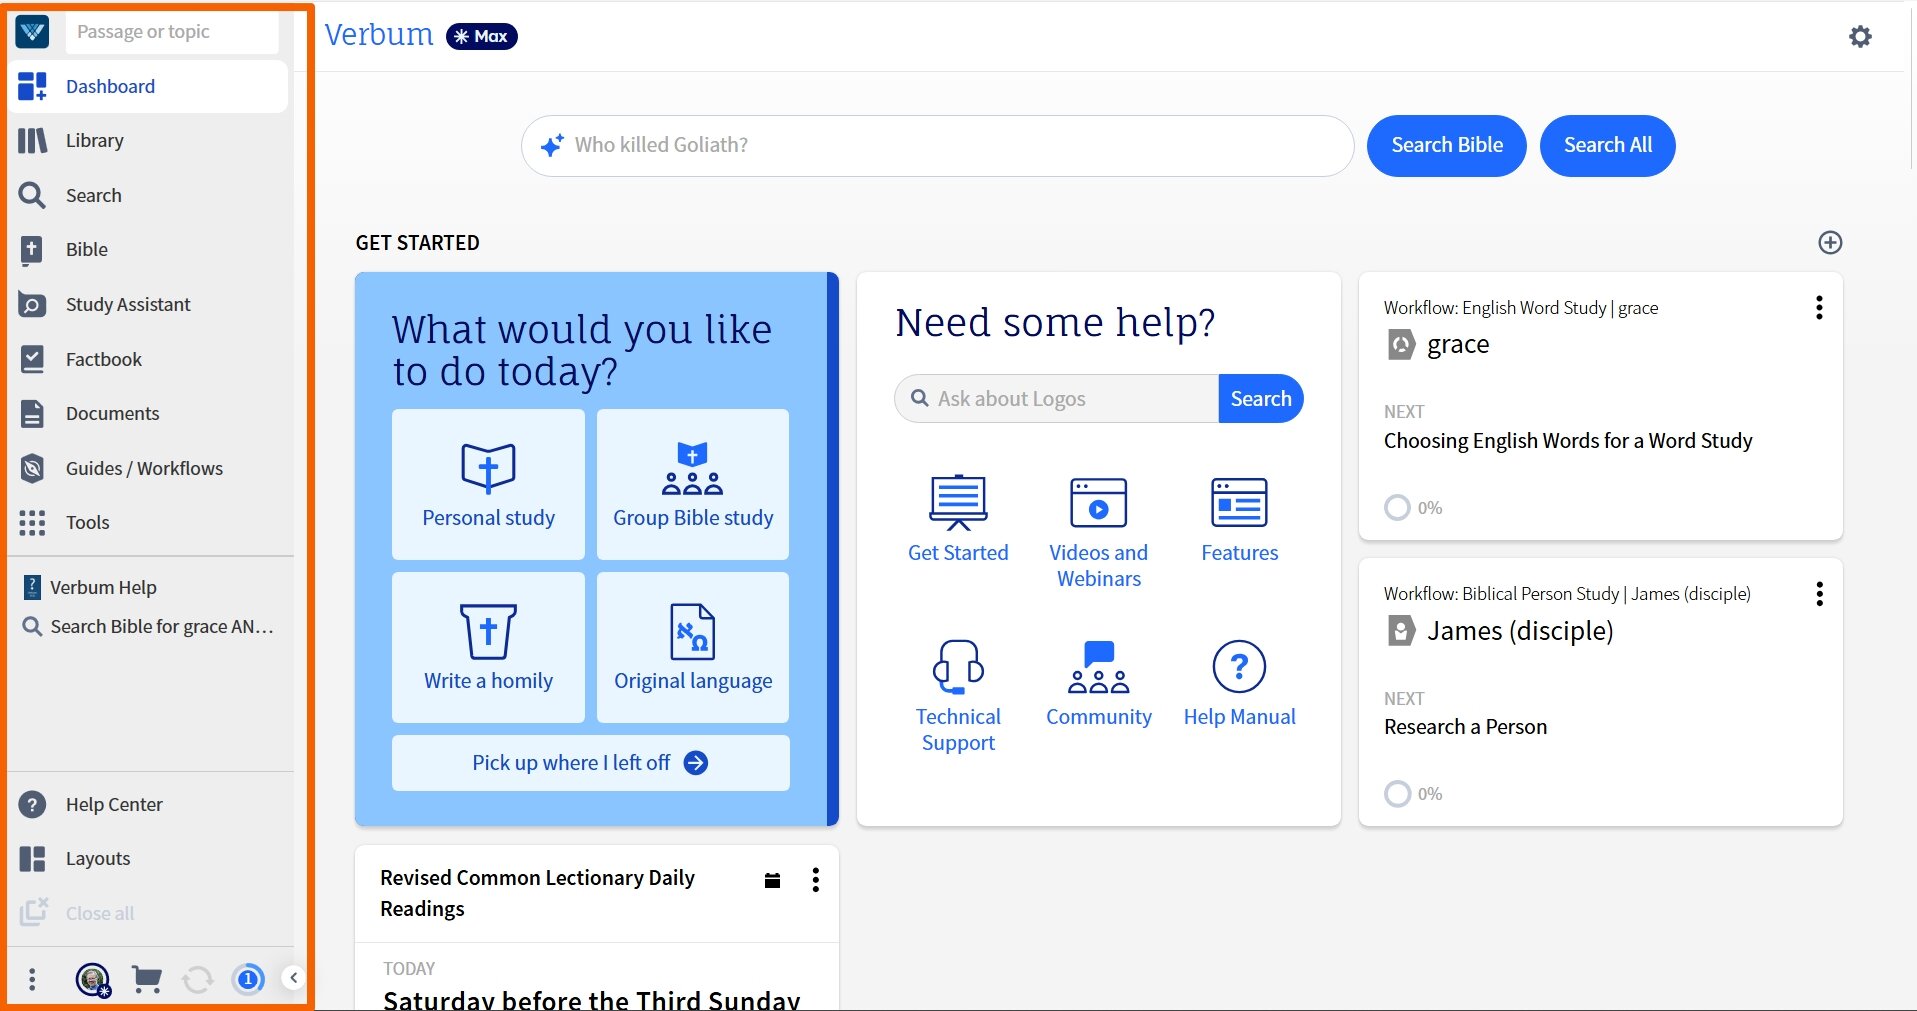1917x1011 pixels.
Task: Click the user profile avatar
Action: [93, 979]
